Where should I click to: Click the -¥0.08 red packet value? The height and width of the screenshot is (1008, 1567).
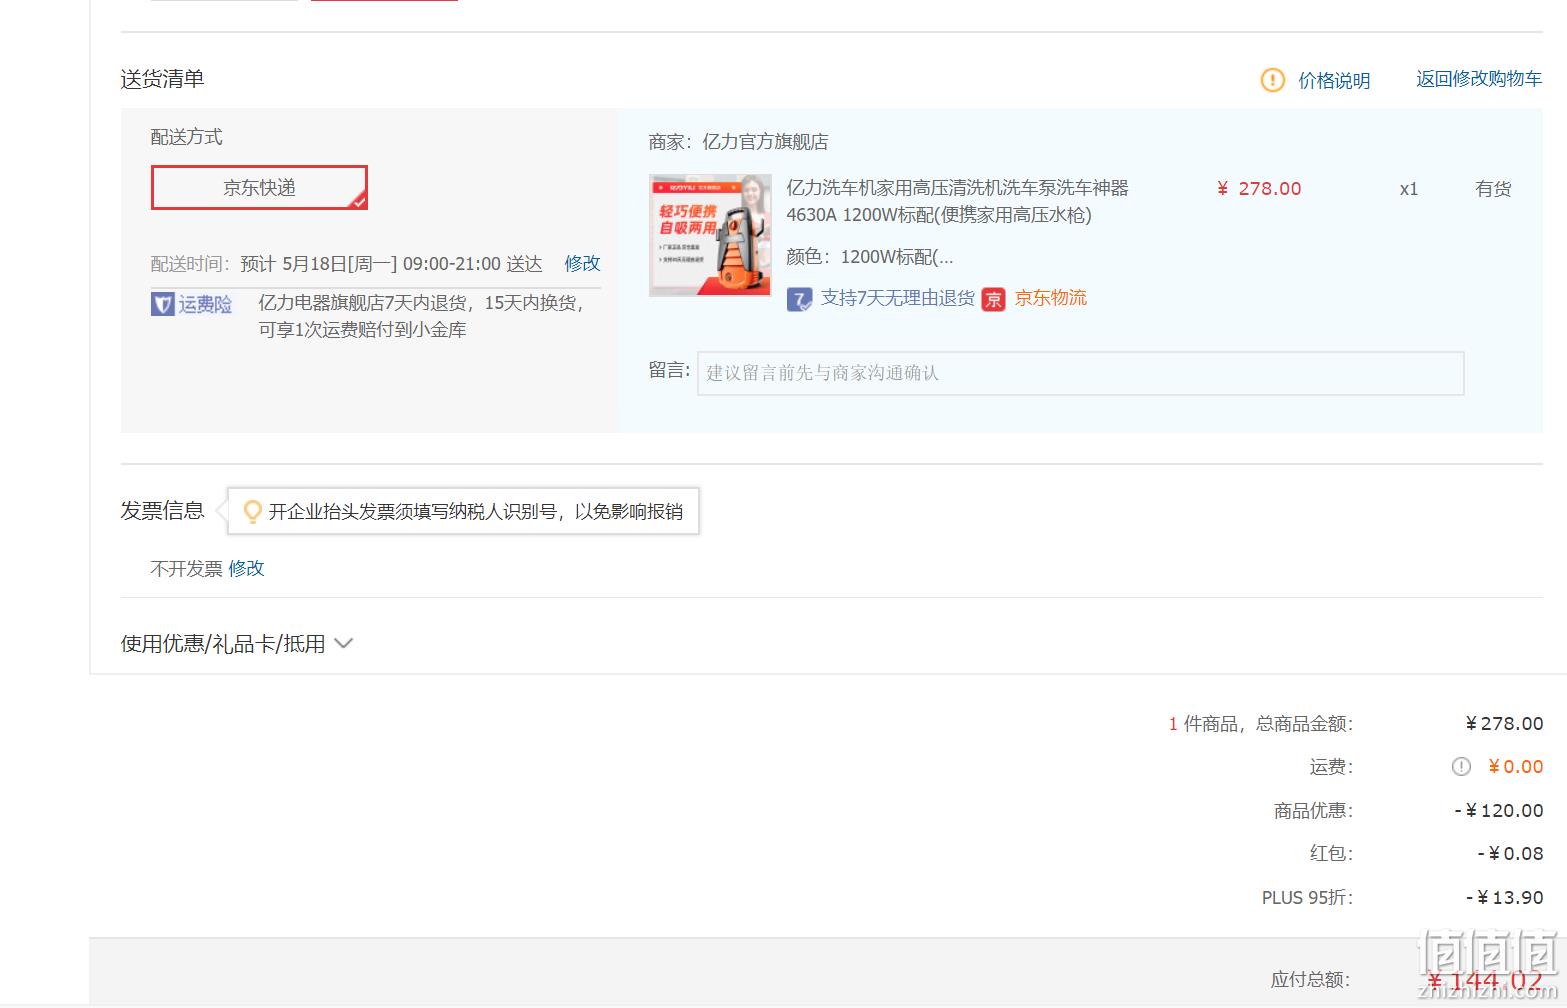[x=1510, y=854]
